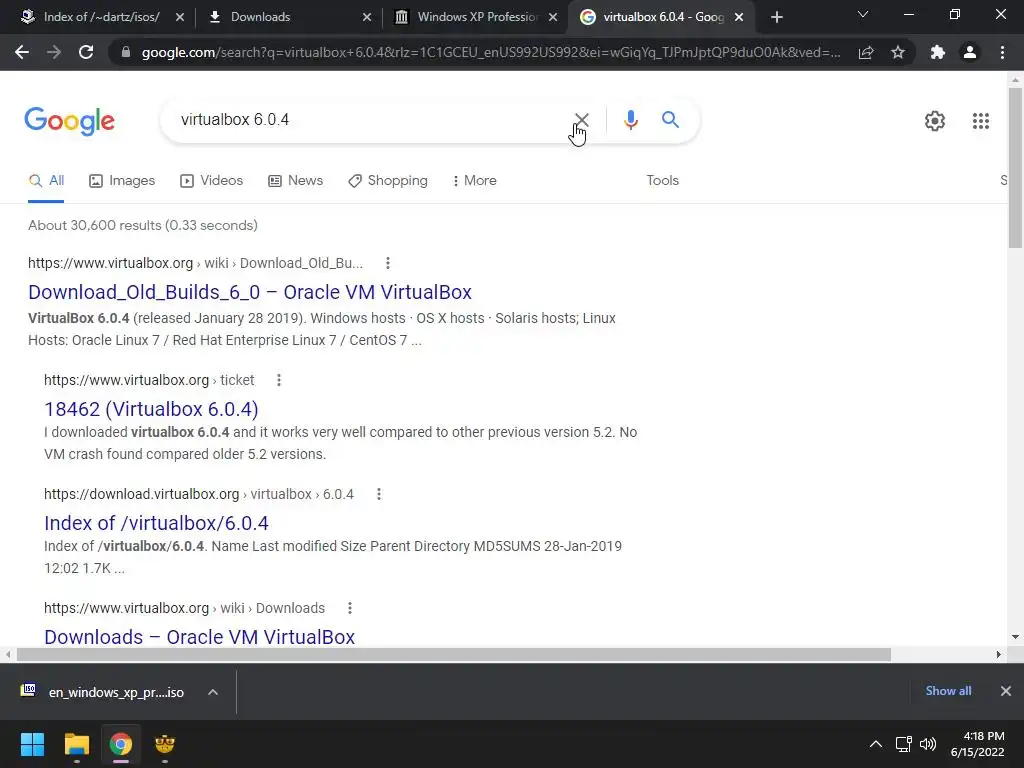The image size is (1024, 768).
Task: Open the Windows Start menu
Action: click(32, 744)
